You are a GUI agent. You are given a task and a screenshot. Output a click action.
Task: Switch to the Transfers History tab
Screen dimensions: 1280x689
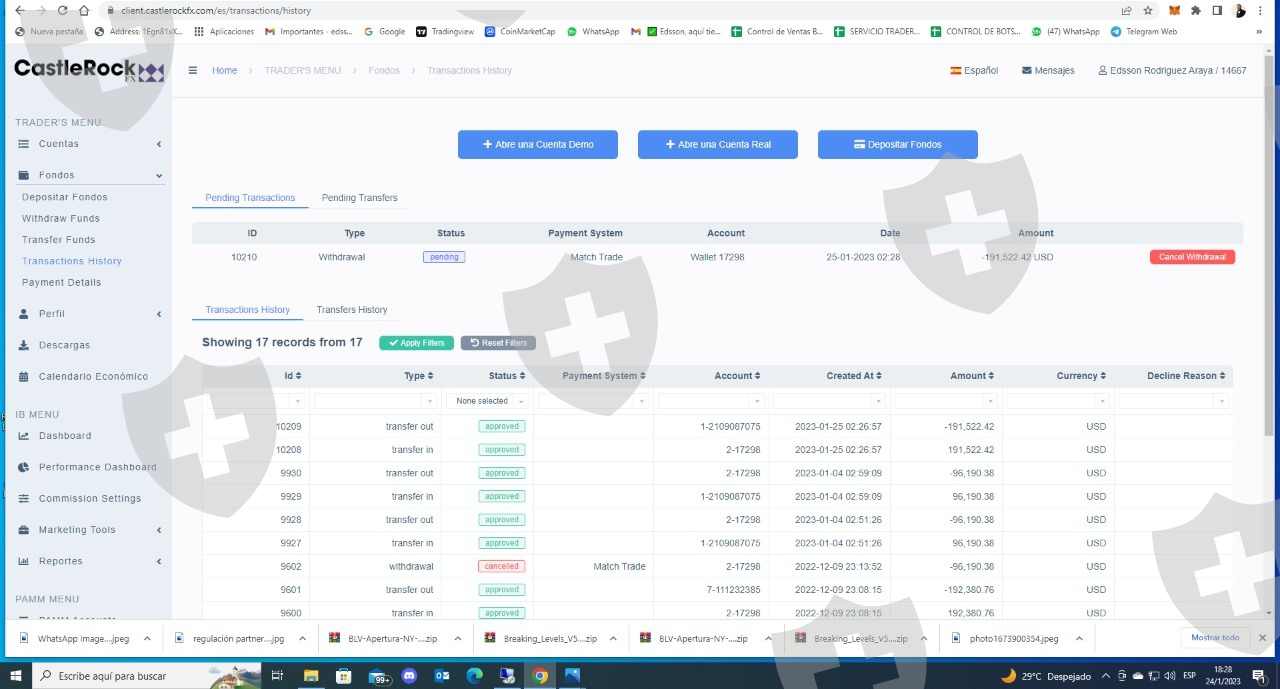(x=351, y=310)
